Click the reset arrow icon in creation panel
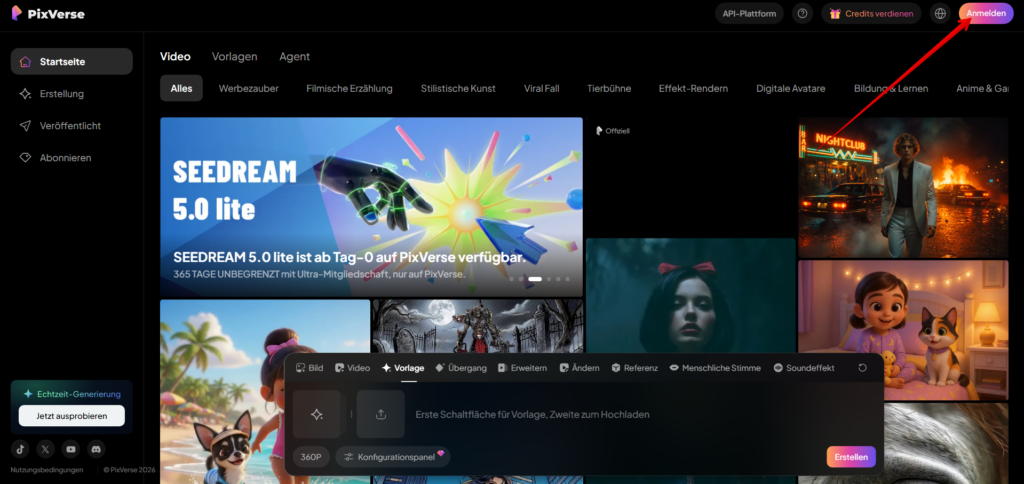This screenshot has height=484, width=1024. point(862,368)
